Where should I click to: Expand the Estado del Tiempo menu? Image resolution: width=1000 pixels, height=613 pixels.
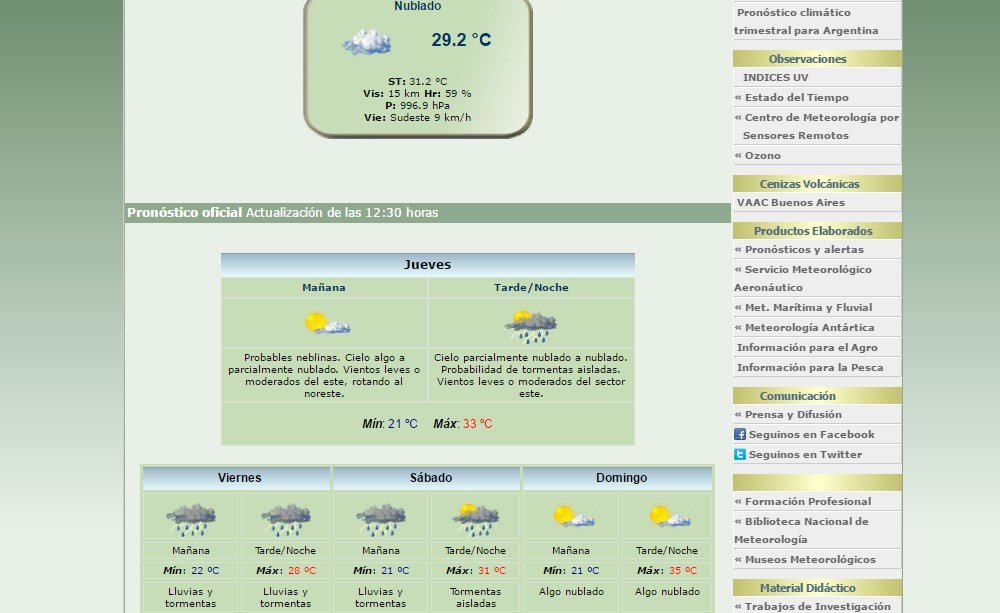pos(796,97)
